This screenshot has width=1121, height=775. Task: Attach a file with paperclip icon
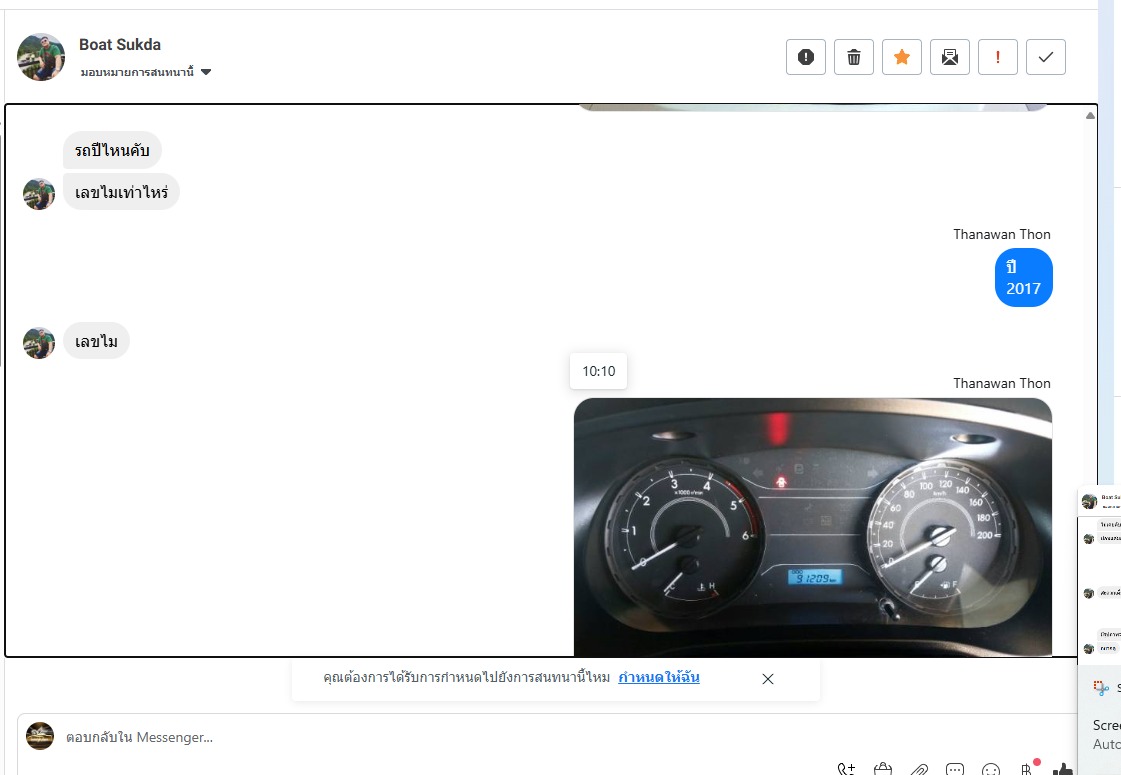(x=919, y=769)
